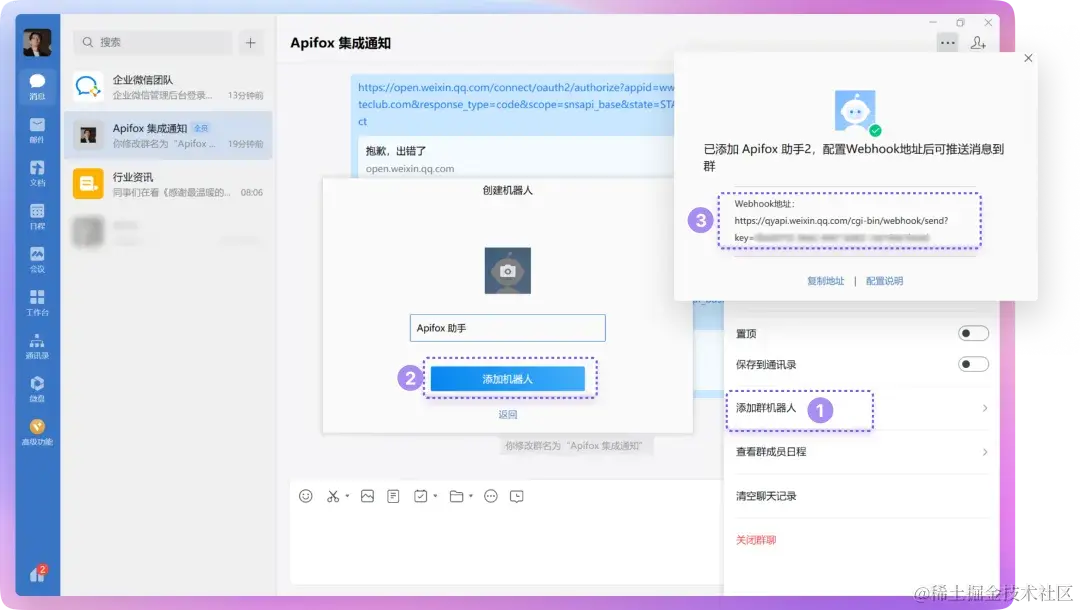Click the robot avatar camera image
Screen dimensions: 1080x610
coord(508,271)
